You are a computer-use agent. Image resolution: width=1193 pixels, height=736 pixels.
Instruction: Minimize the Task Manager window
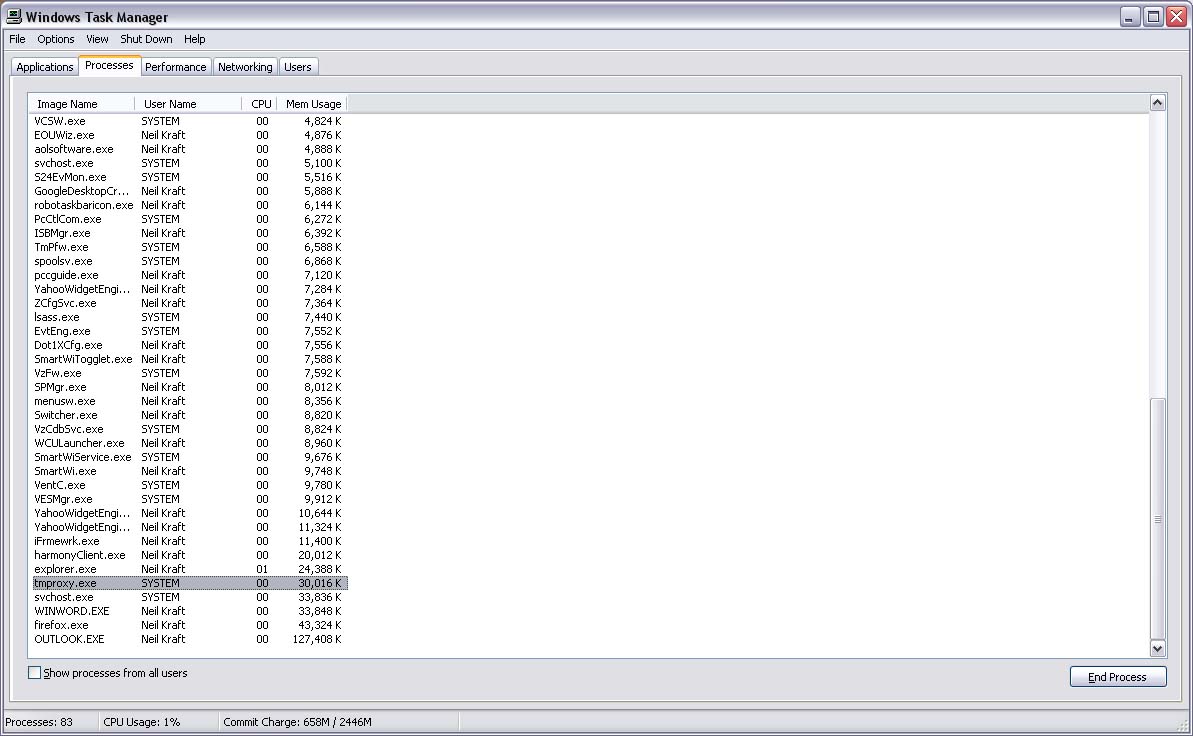pos(1131,17)
